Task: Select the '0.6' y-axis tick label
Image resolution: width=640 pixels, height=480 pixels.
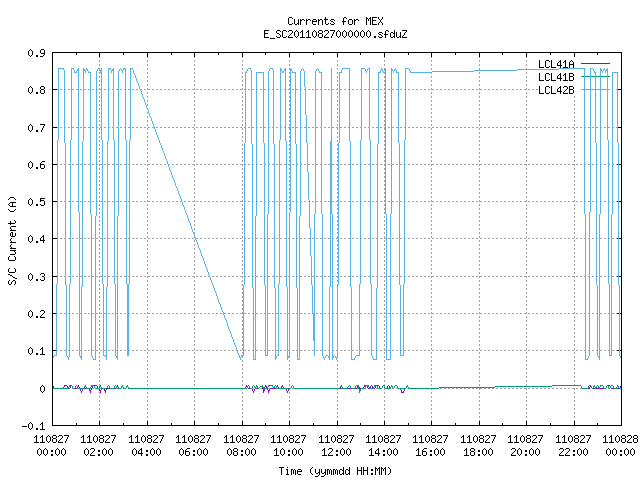Action: (36, 165)
